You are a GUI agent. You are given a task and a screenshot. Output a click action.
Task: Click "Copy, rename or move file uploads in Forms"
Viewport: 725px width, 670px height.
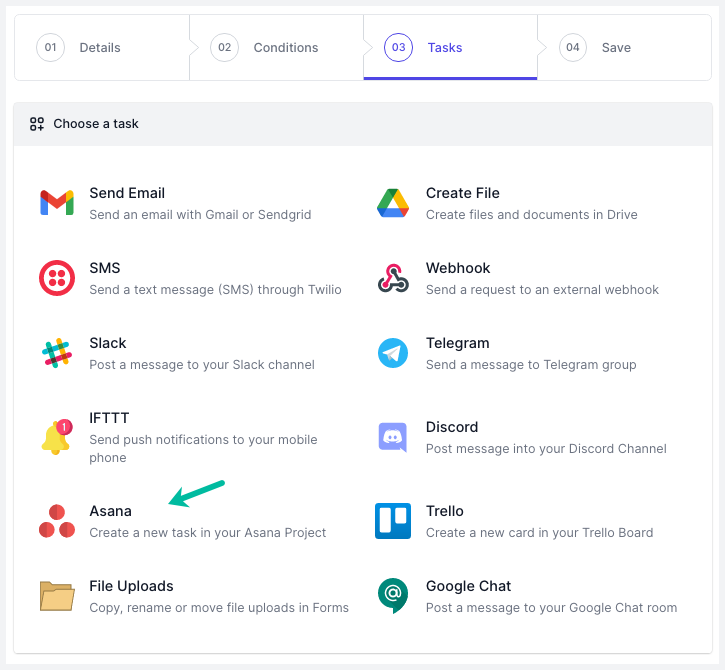[219, 608]
